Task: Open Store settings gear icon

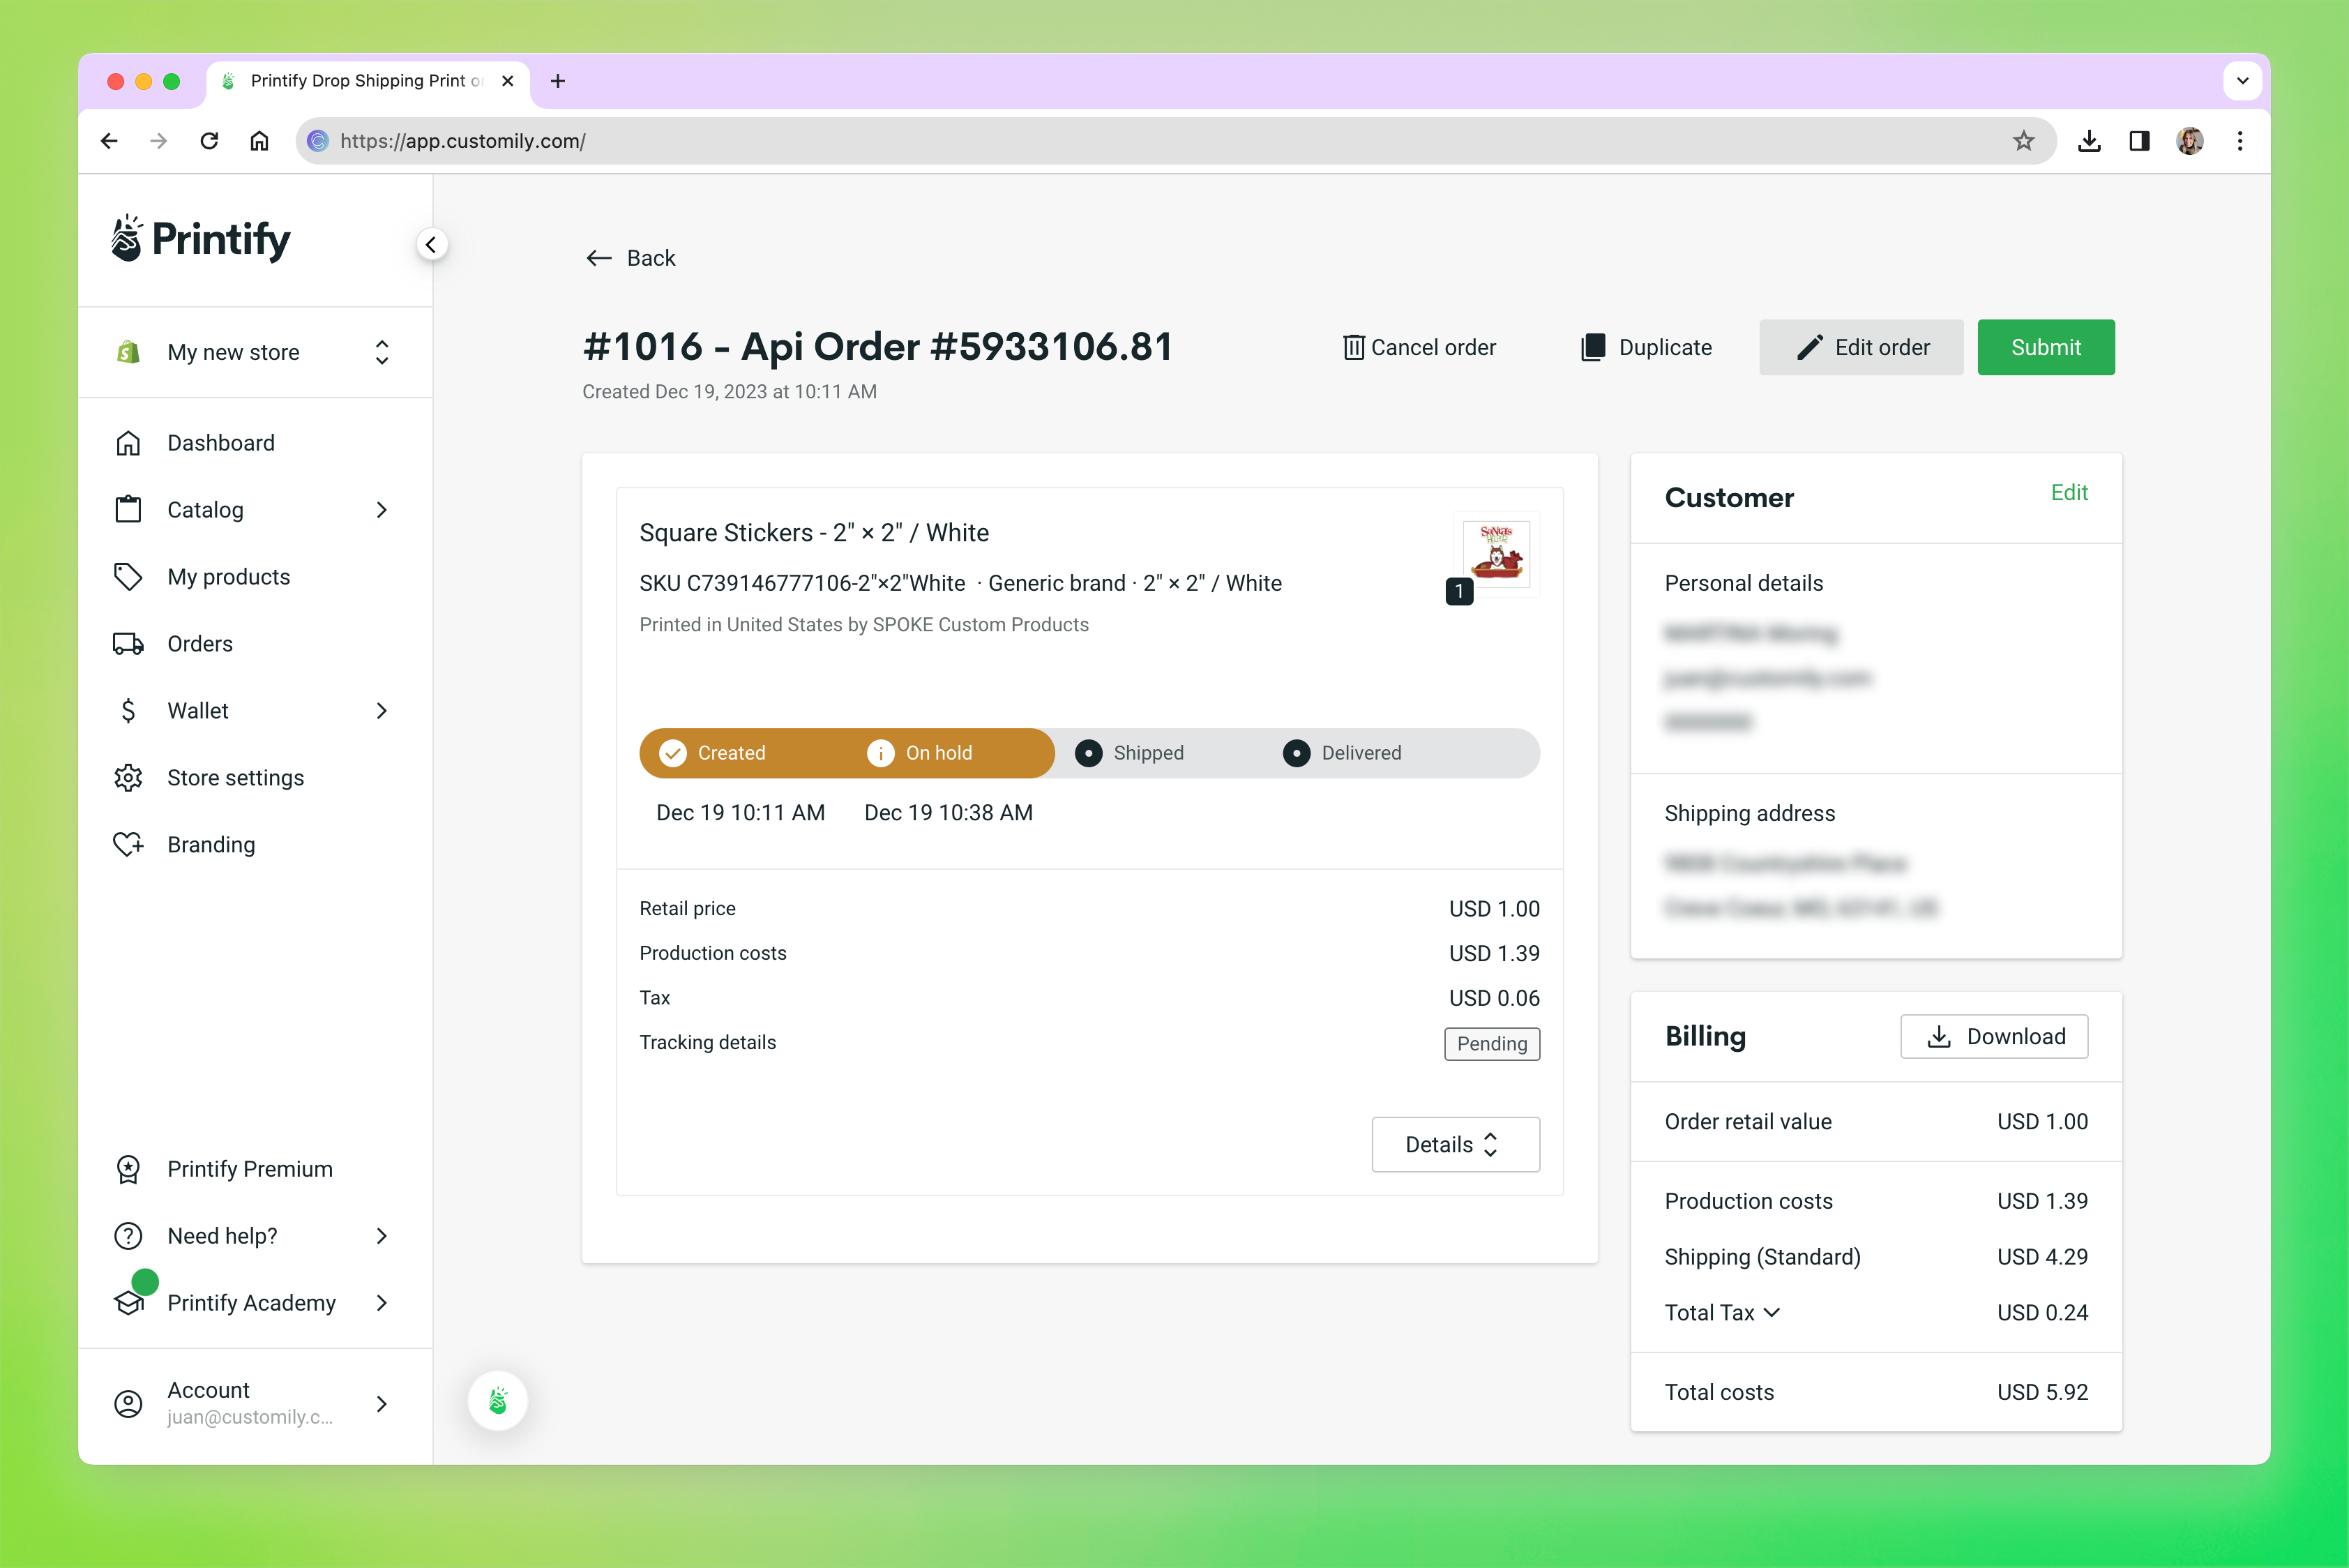Action: pyautogui.click(x=128, y=777)
